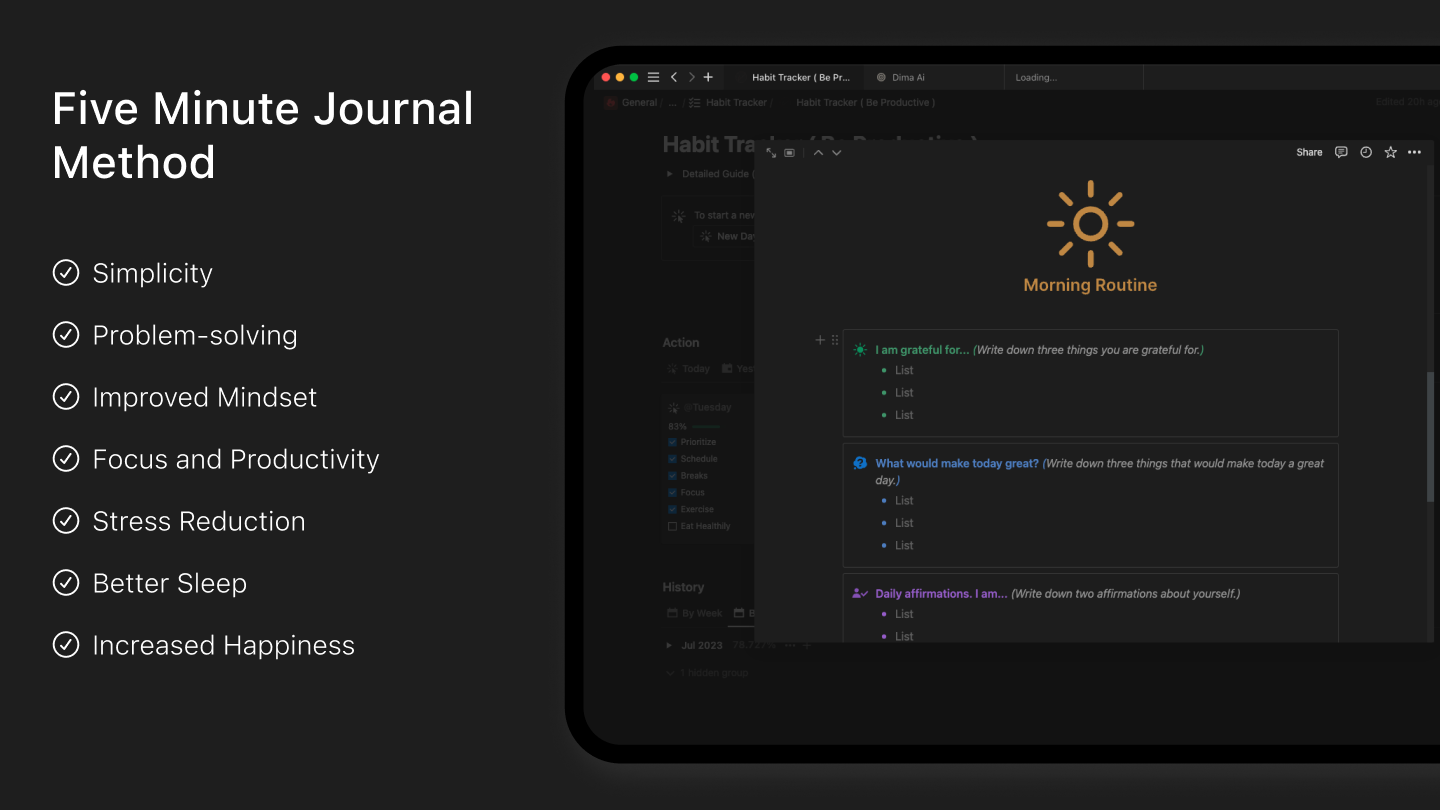Image resolution: width=1440 pixels, height=810 pixels.
Task: Click last List bullet under What would make today great
Action: [x=904, y=545]
